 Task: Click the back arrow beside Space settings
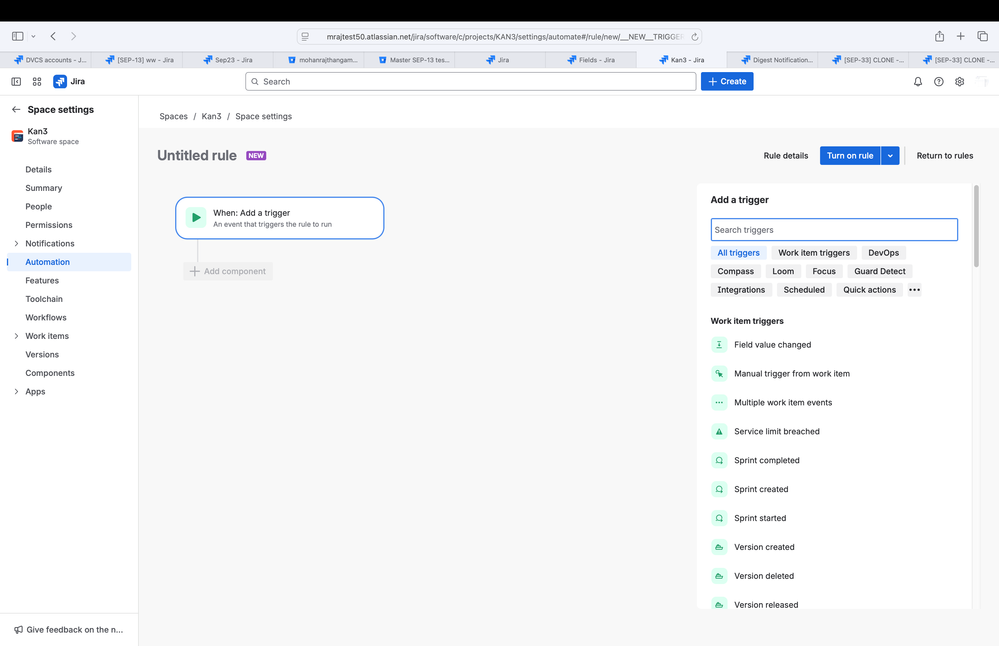pyautogui.click(x=16, y=110)
